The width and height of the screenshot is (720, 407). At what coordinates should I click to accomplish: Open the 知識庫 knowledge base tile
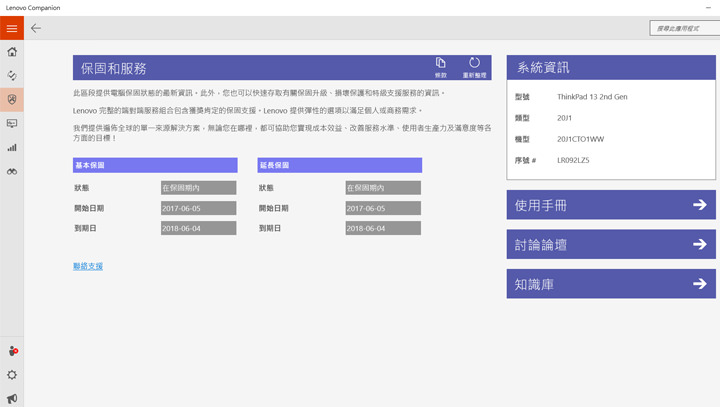pos(610,284)
